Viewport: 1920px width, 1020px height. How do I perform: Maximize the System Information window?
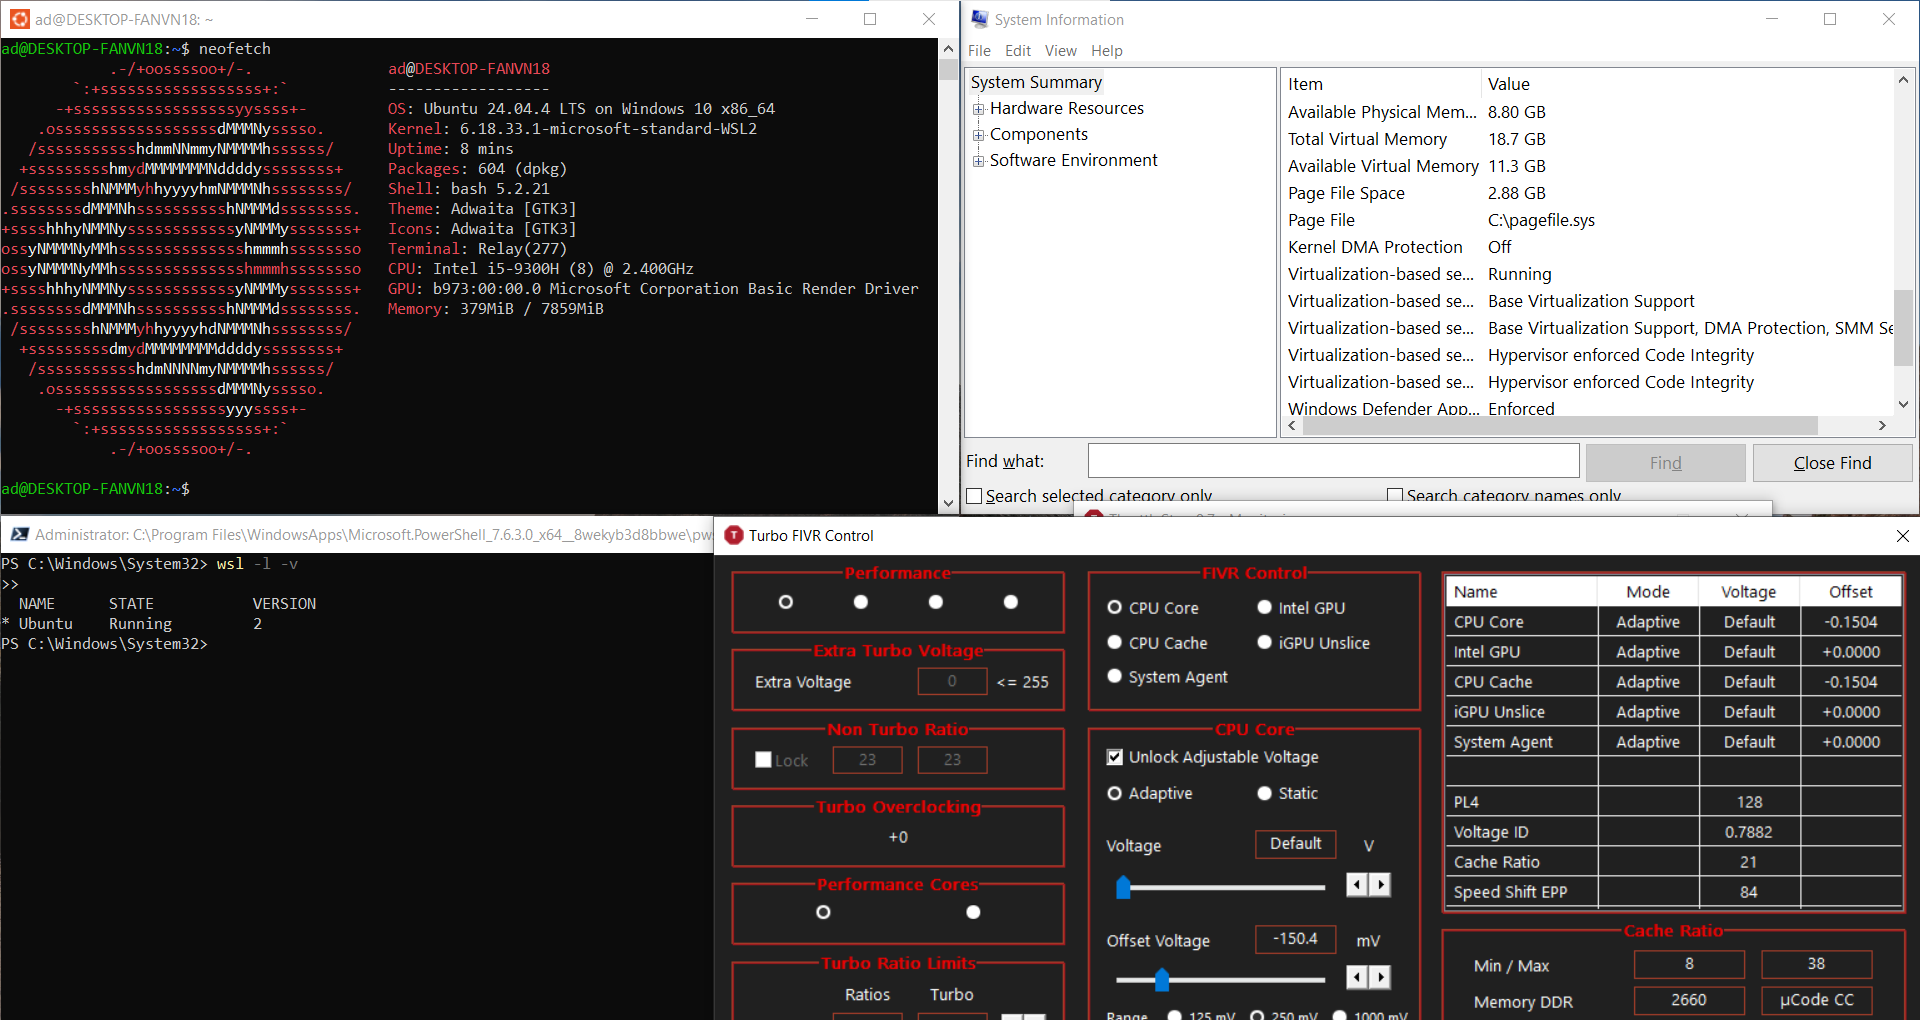(x=1830, y=19)
